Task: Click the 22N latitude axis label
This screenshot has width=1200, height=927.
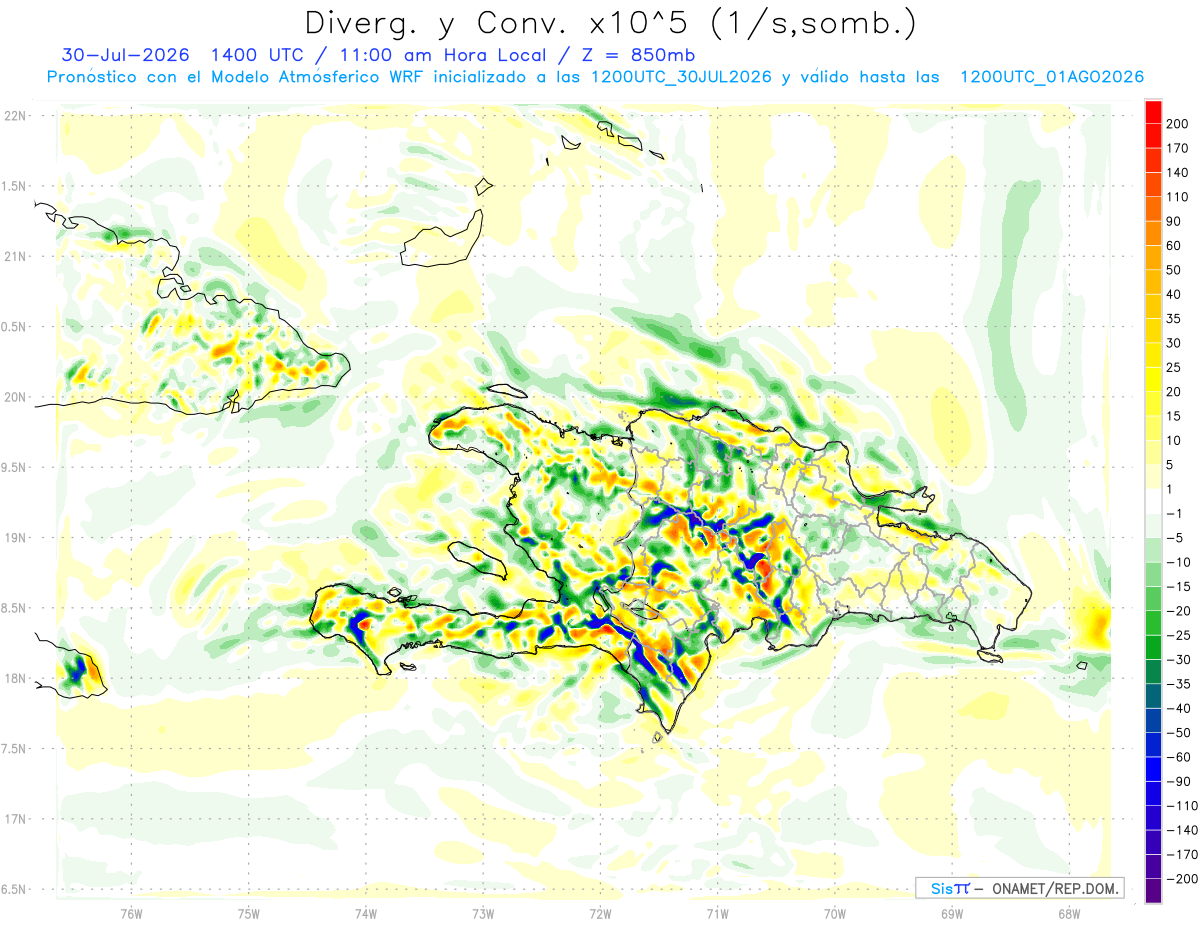Action: (16, 116)
